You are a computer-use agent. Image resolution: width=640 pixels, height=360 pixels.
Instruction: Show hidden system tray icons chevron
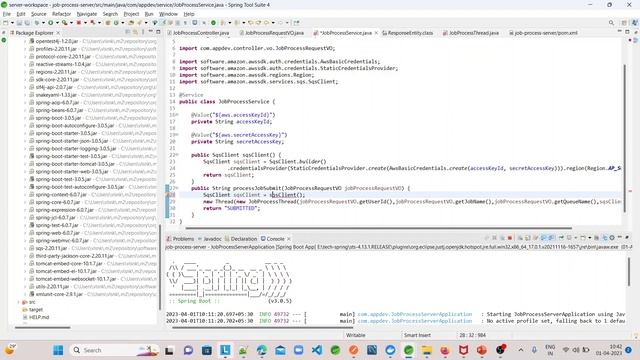pos(520,350)
